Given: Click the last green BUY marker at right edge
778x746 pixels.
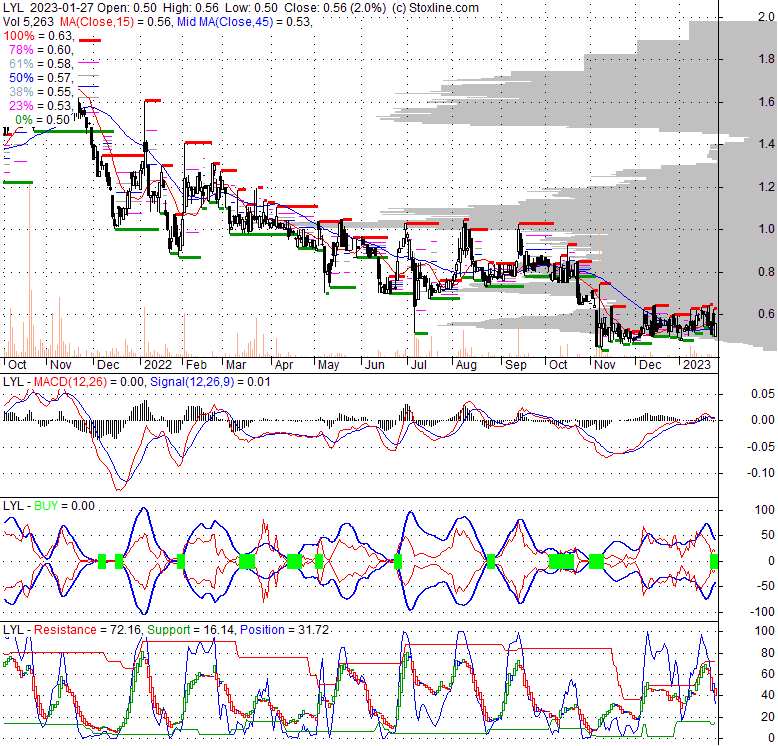Looking at the screenshot, I should 714,561.
